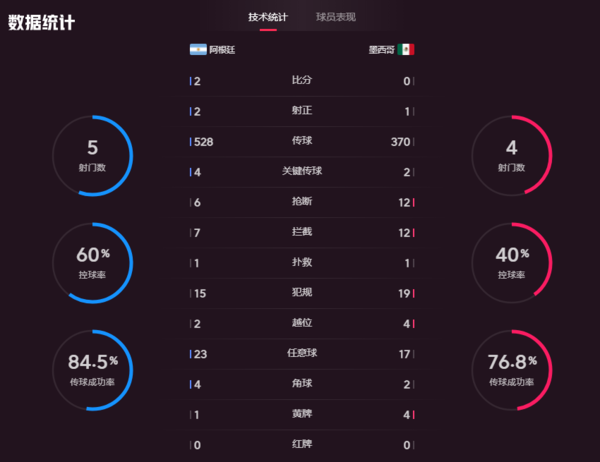Image resolution: width=600 pixels, height=462 pixels.
Task: Click Argentina's 84.5% 传球成功率 gauge
Action: (92, 368)
